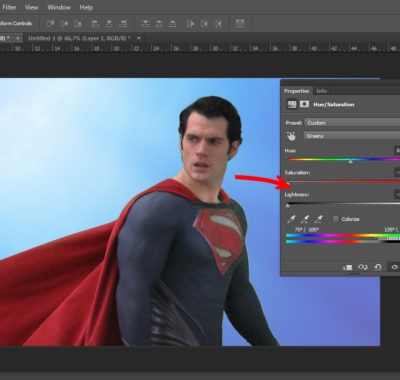Click the Distribute top edges icon
Image resolution: width=400 pixels, height=380 pixels.
145,24
